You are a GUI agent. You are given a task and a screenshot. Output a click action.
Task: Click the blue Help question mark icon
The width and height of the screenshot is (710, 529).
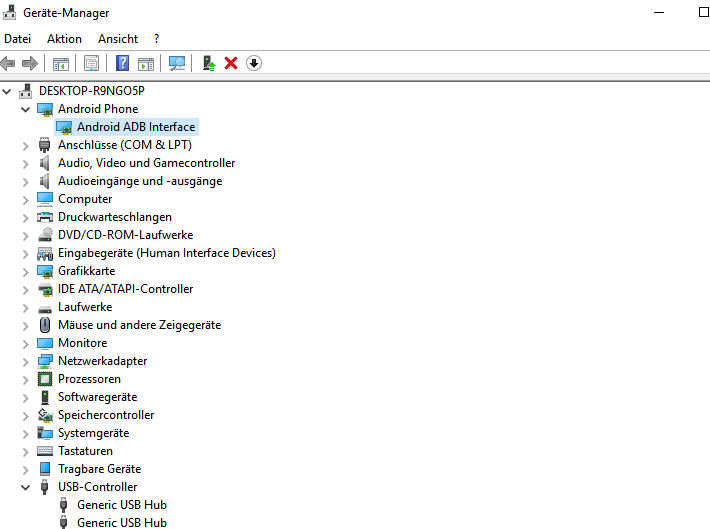pos(122,63)
